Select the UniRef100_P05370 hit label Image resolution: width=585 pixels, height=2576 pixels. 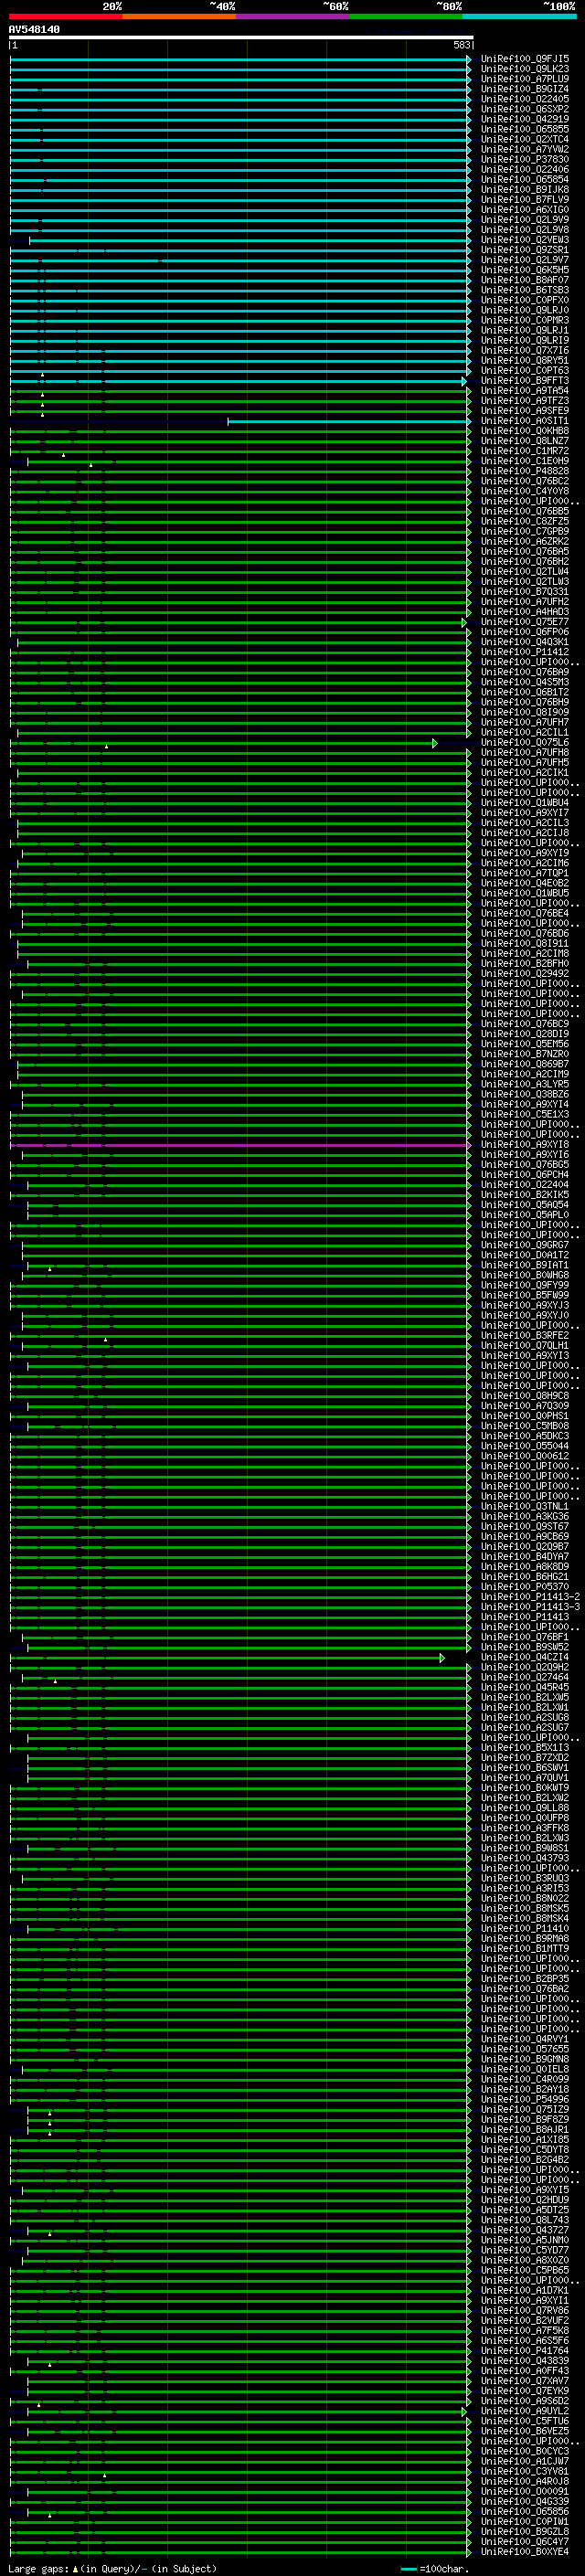click(x=525, y=1587)
